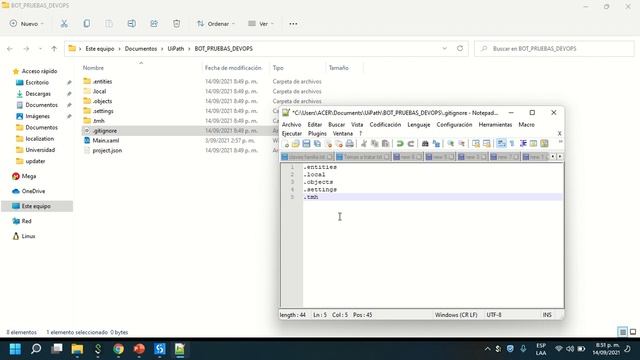Expand the chevron after UiPath in breadcrumb

pos(189,49)
